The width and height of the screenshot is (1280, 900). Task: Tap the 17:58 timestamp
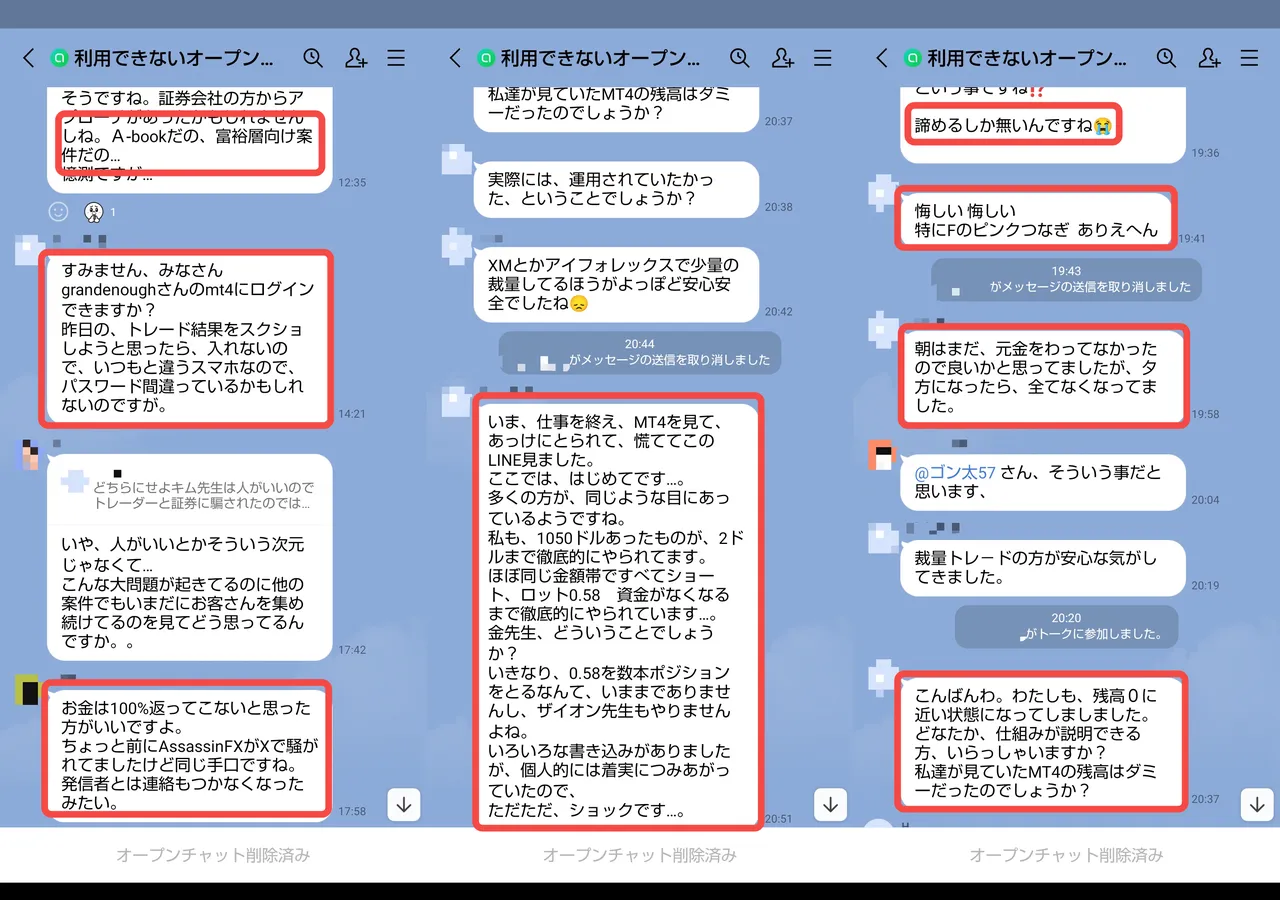(x=352, y=811)
